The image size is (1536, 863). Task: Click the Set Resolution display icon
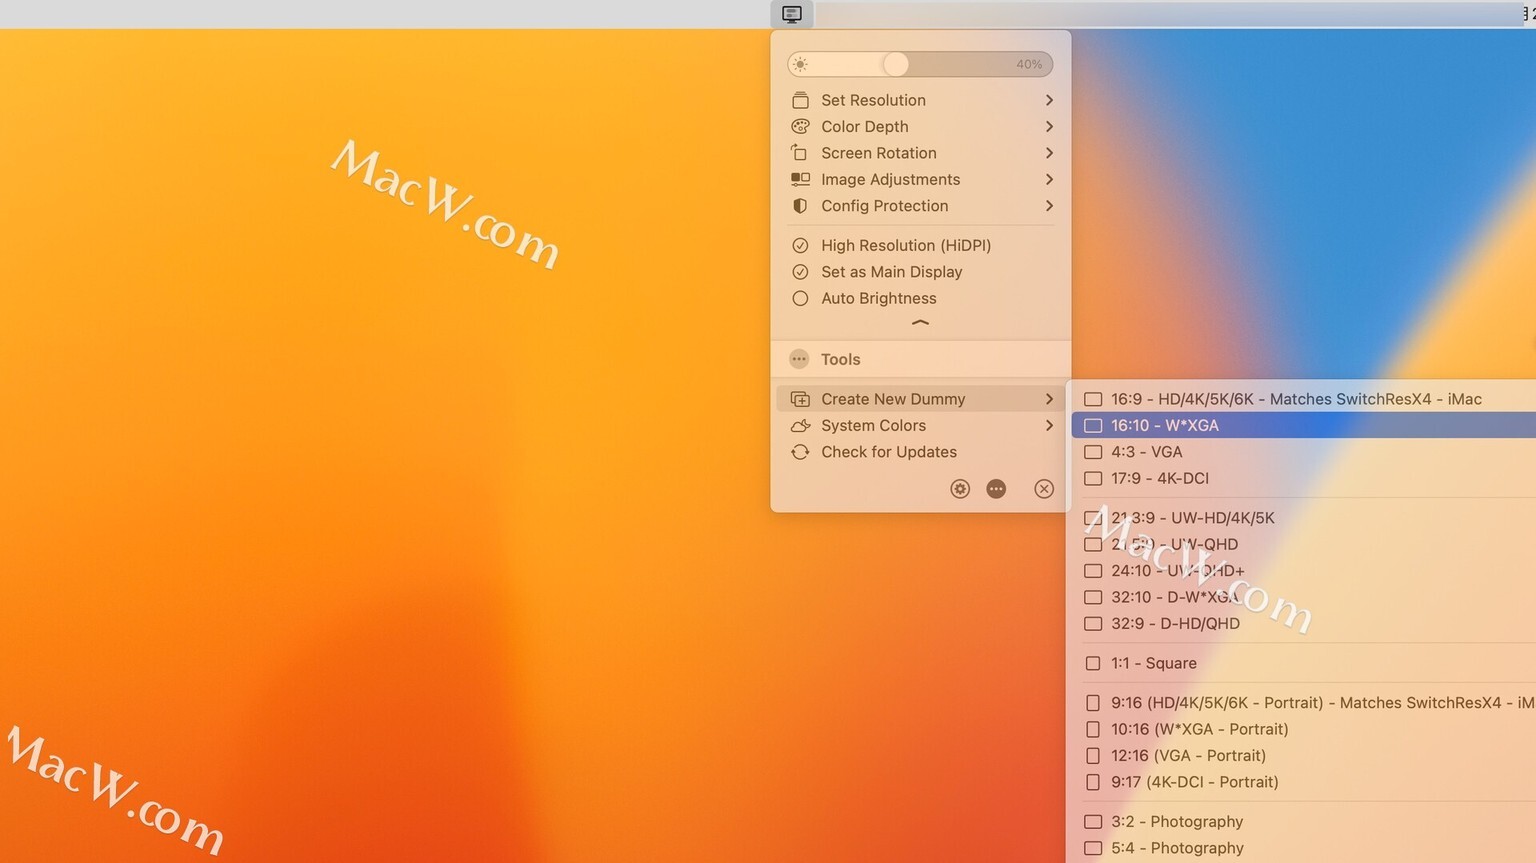point(800,100)
